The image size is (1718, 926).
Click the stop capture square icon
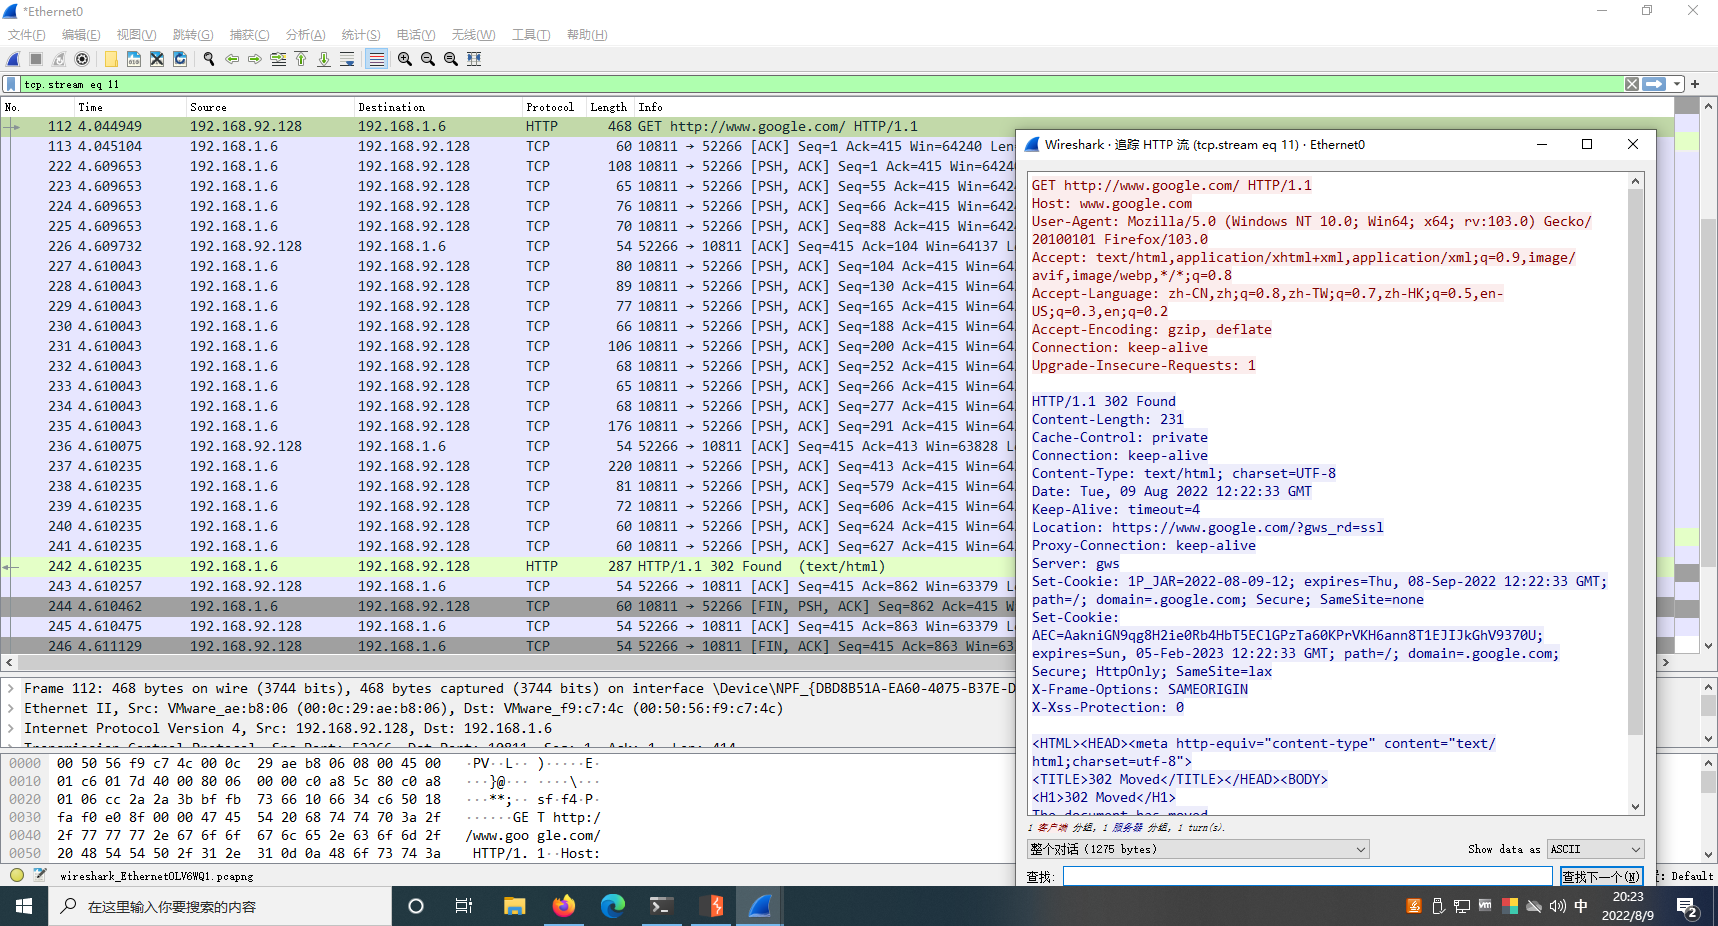[36, 59]
